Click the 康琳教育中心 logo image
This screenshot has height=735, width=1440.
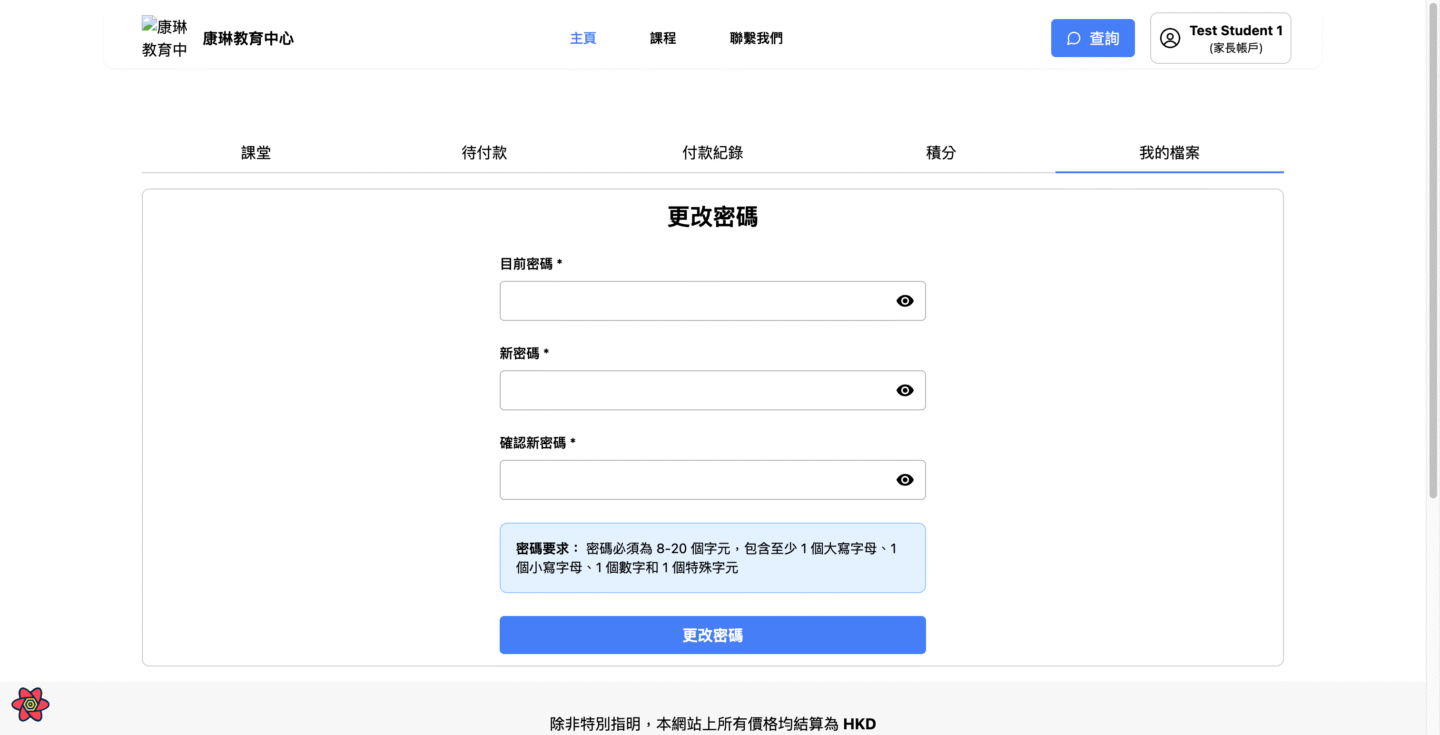tap(165, 38)
